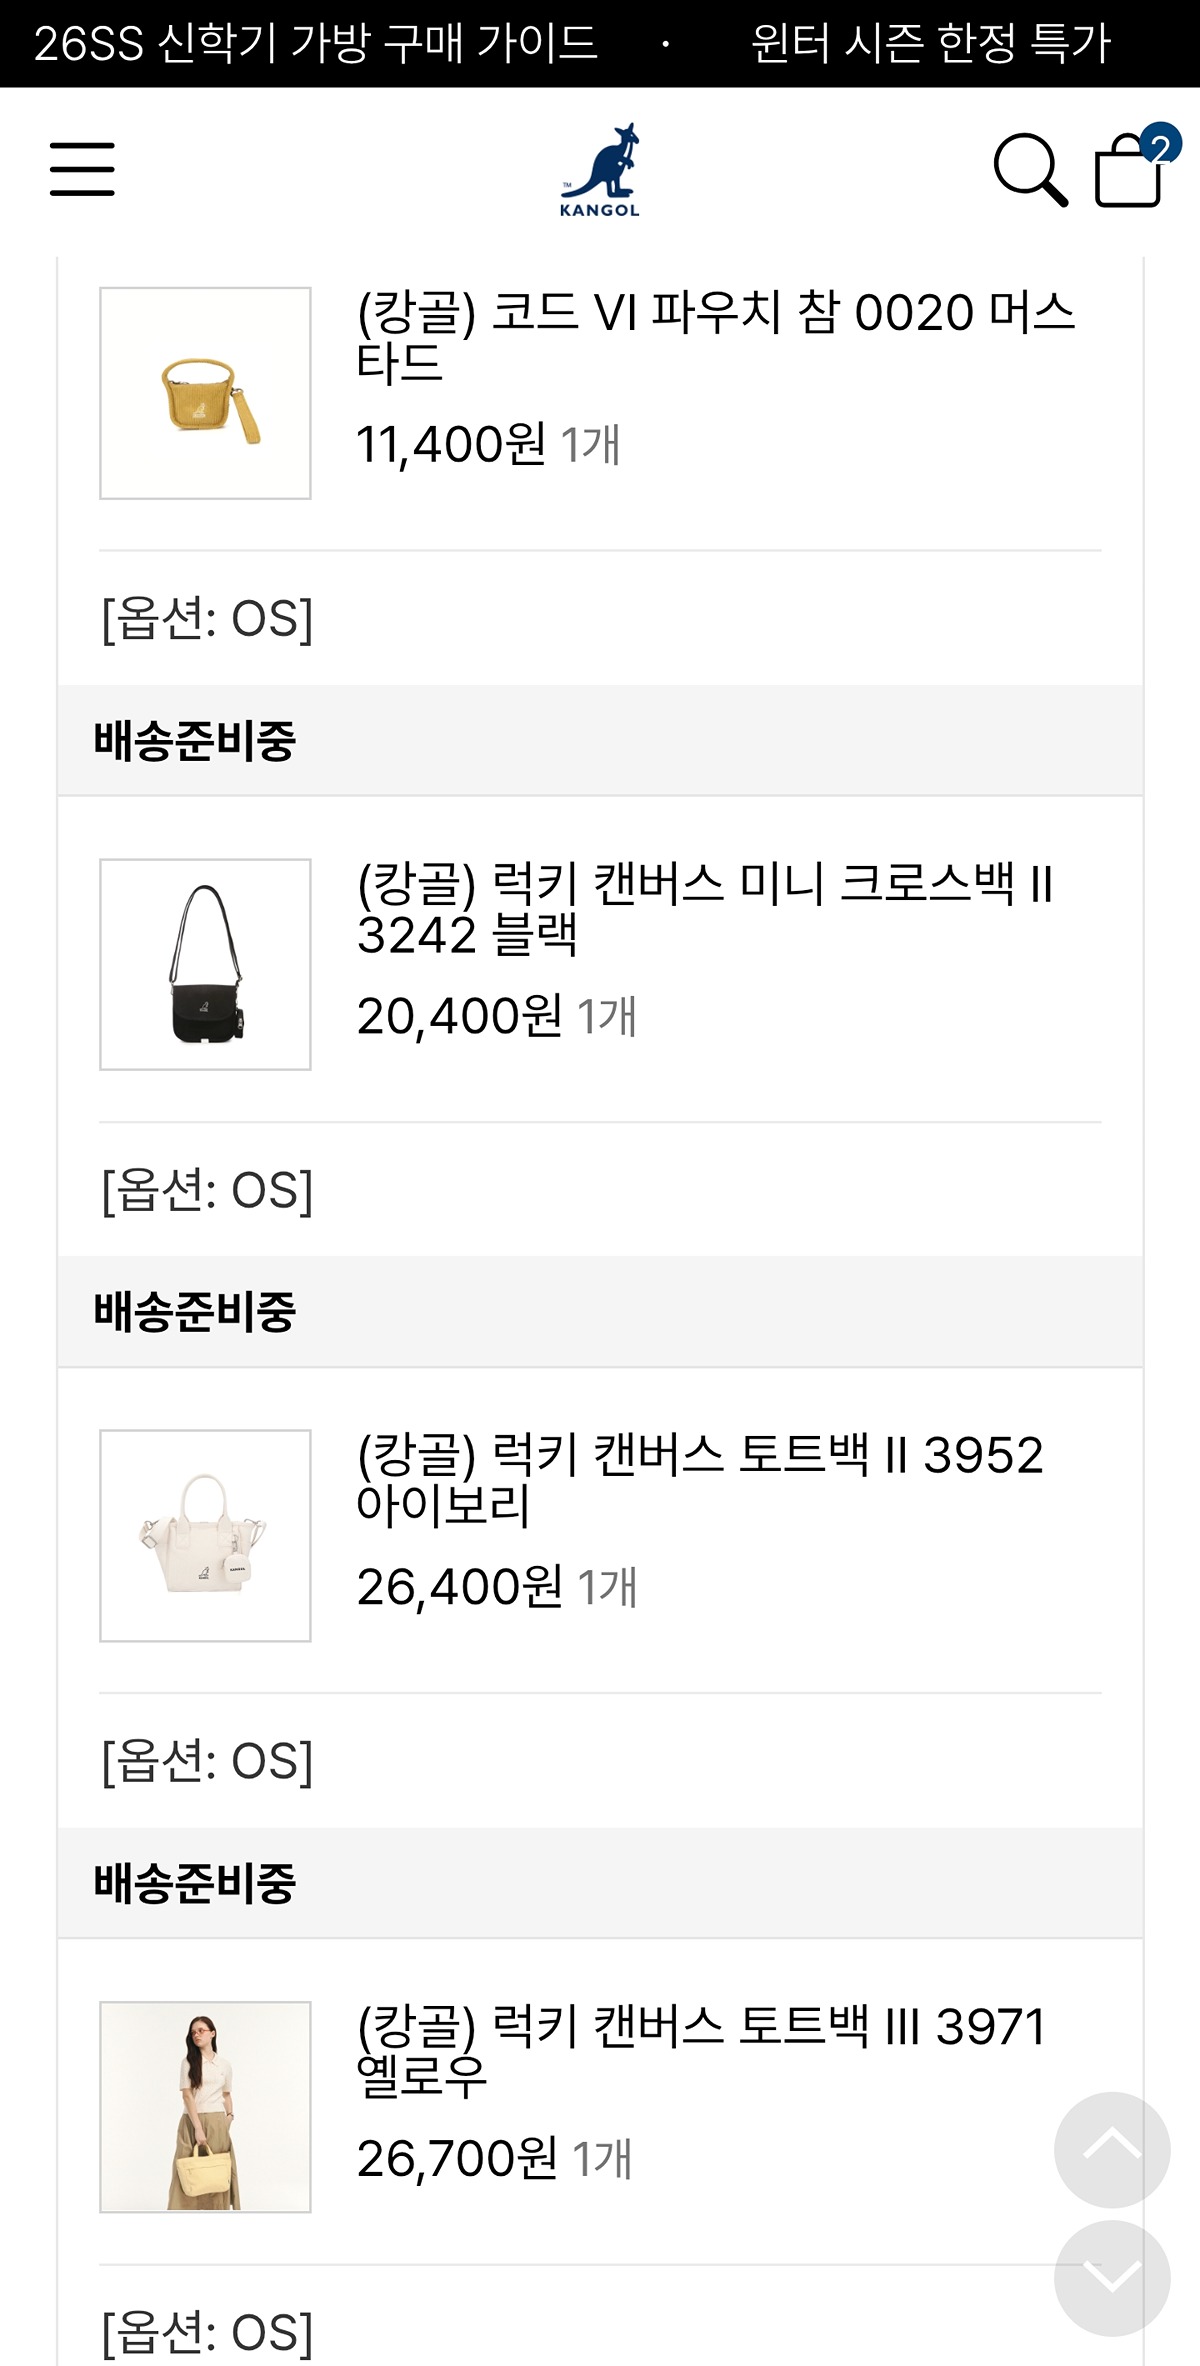The image size is (1200, 2366).
Task: Tap the 26,400원 price of ivory tote
Action: tap(460, 1588)
